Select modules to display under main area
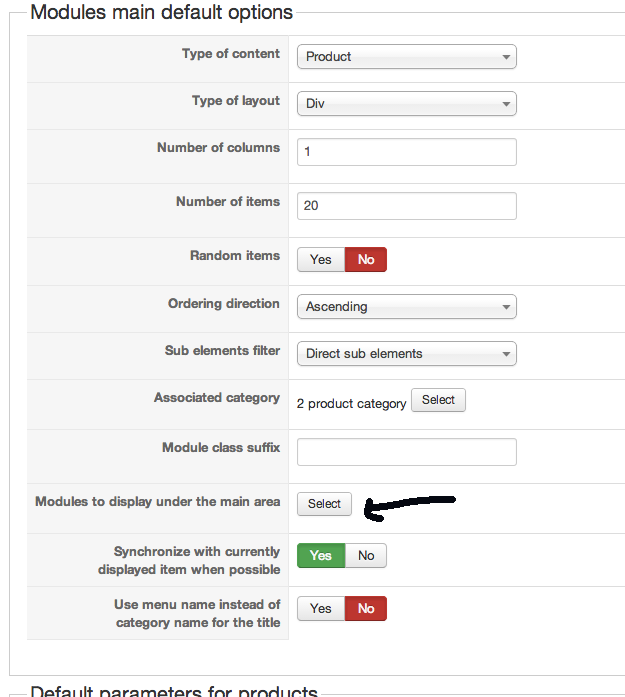 point(324,504)
